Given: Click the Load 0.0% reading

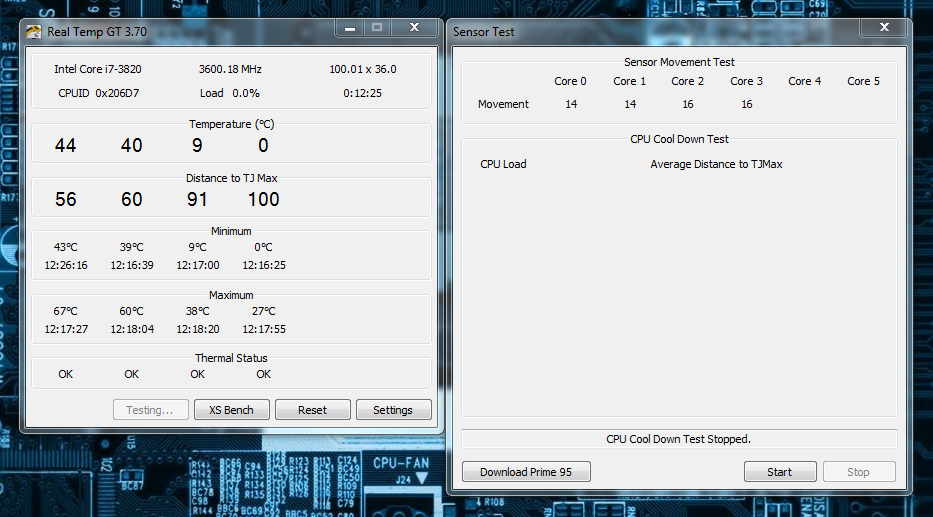Looking at the screenshot, I should pyautogui.click(x=230, y=93).
